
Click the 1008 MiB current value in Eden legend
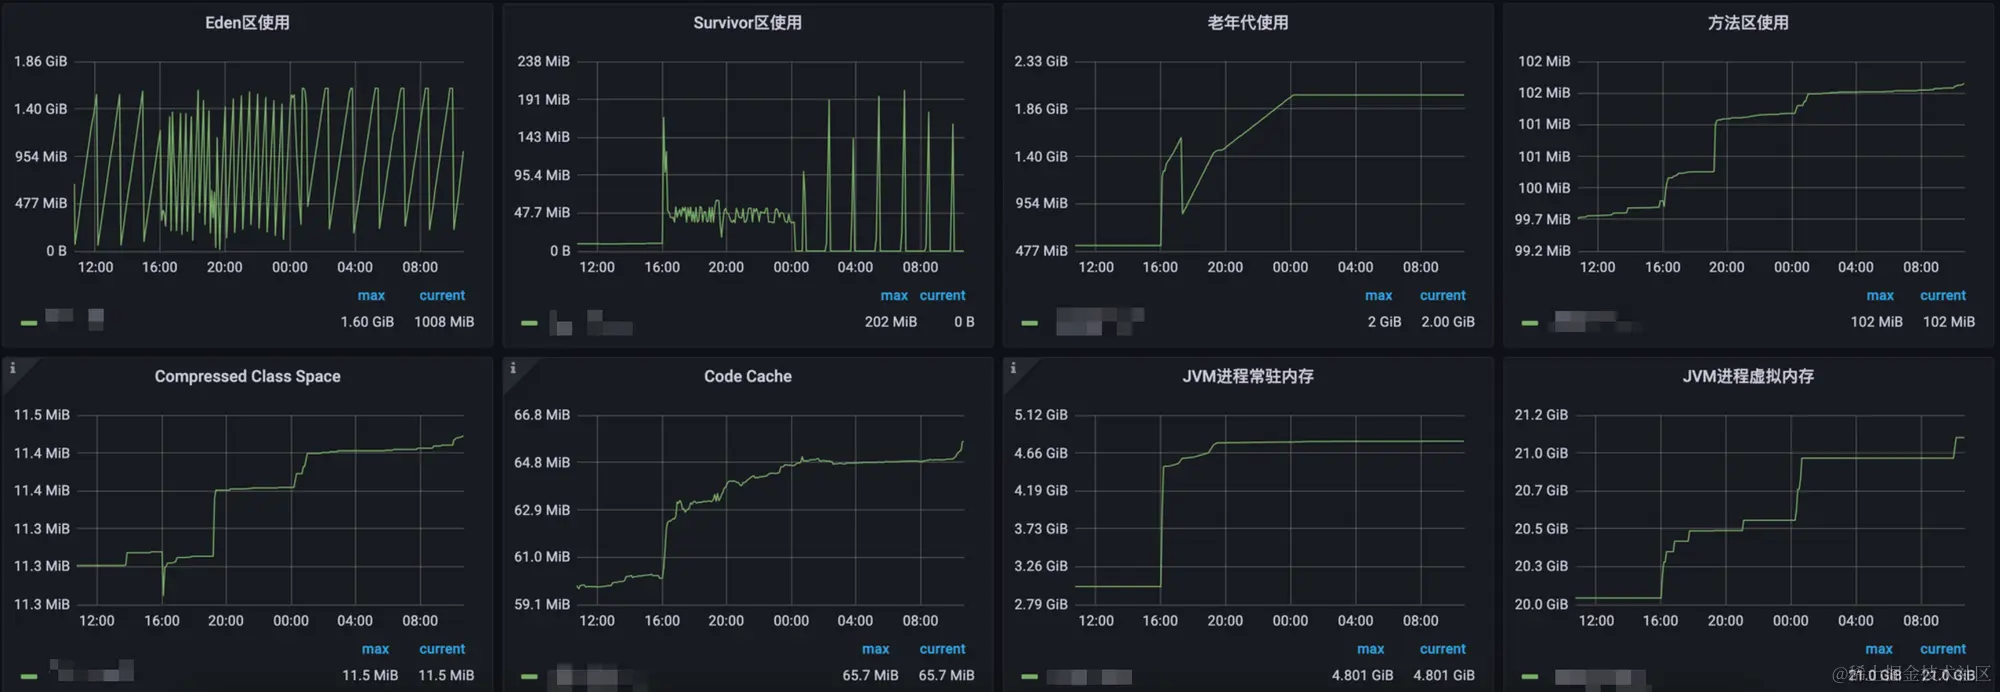tap(444, 322)
